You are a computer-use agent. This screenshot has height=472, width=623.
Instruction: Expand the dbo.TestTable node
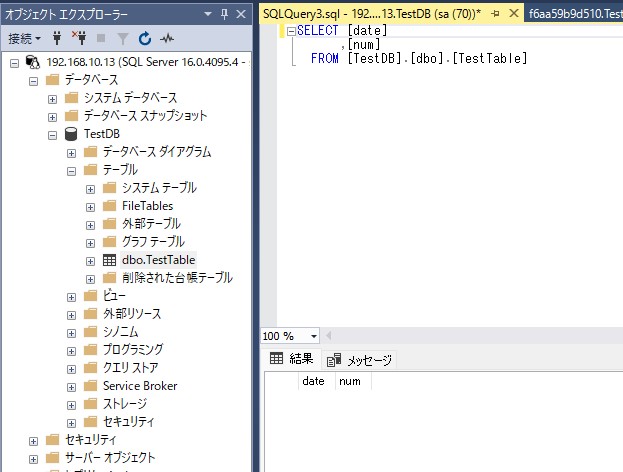(91, 261)
